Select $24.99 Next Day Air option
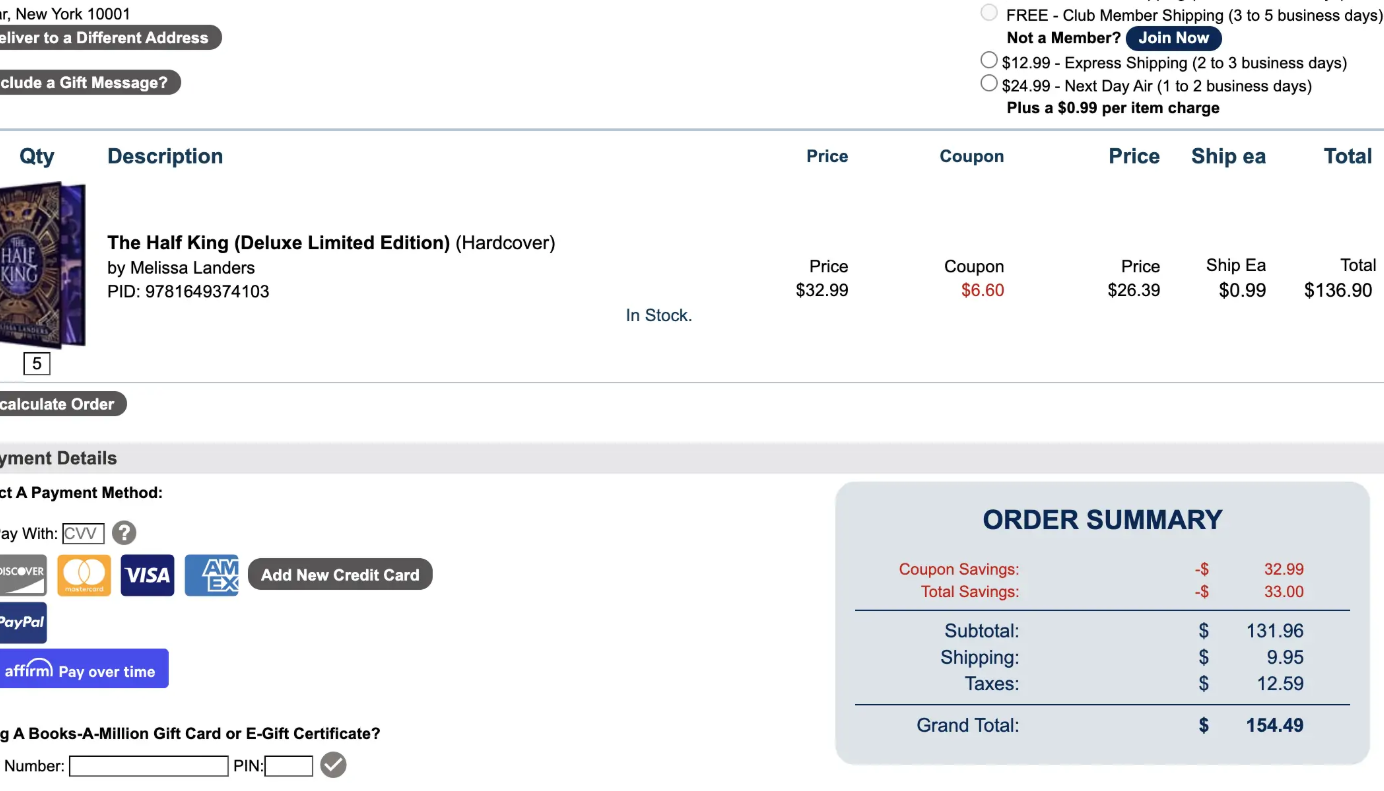 coord(989,83)
